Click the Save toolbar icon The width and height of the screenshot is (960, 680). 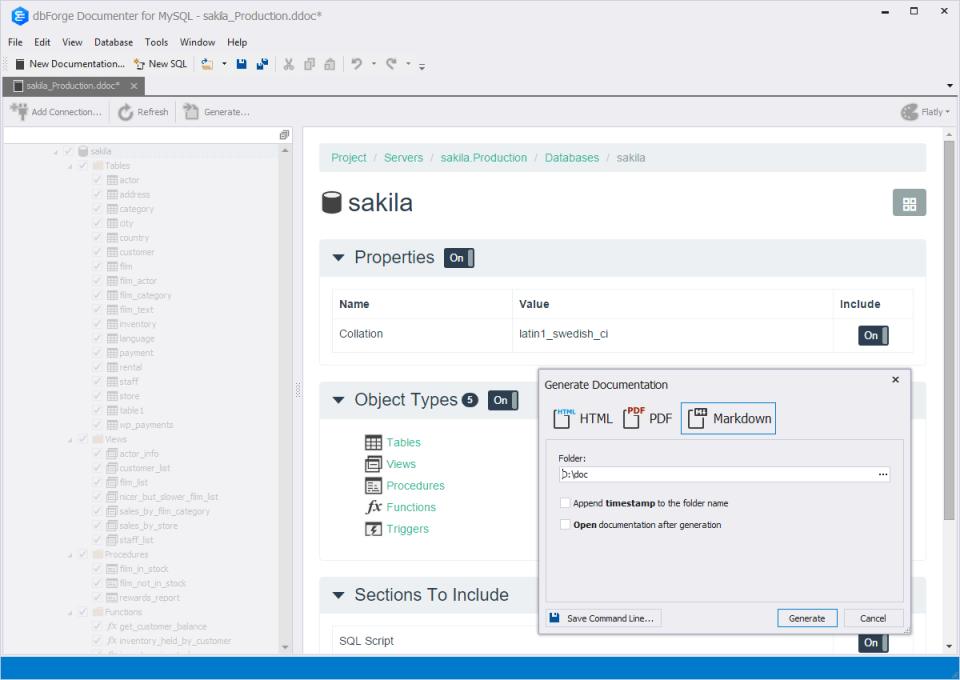coord(242,63)
